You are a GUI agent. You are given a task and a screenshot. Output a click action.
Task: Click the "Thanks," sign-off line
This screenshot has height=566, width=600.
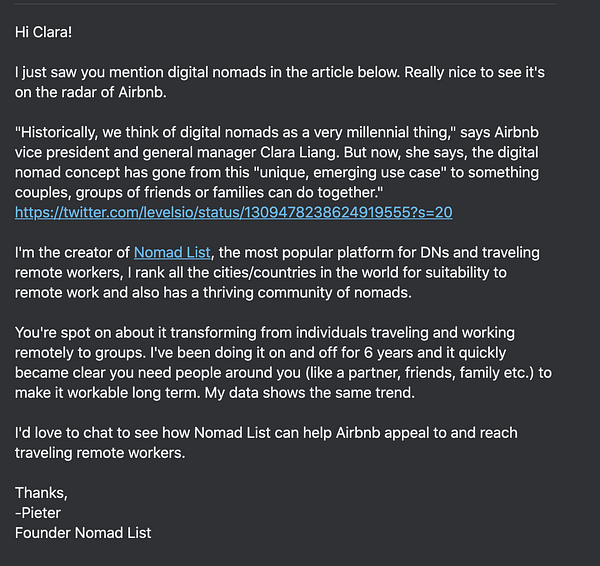(41, 493)
